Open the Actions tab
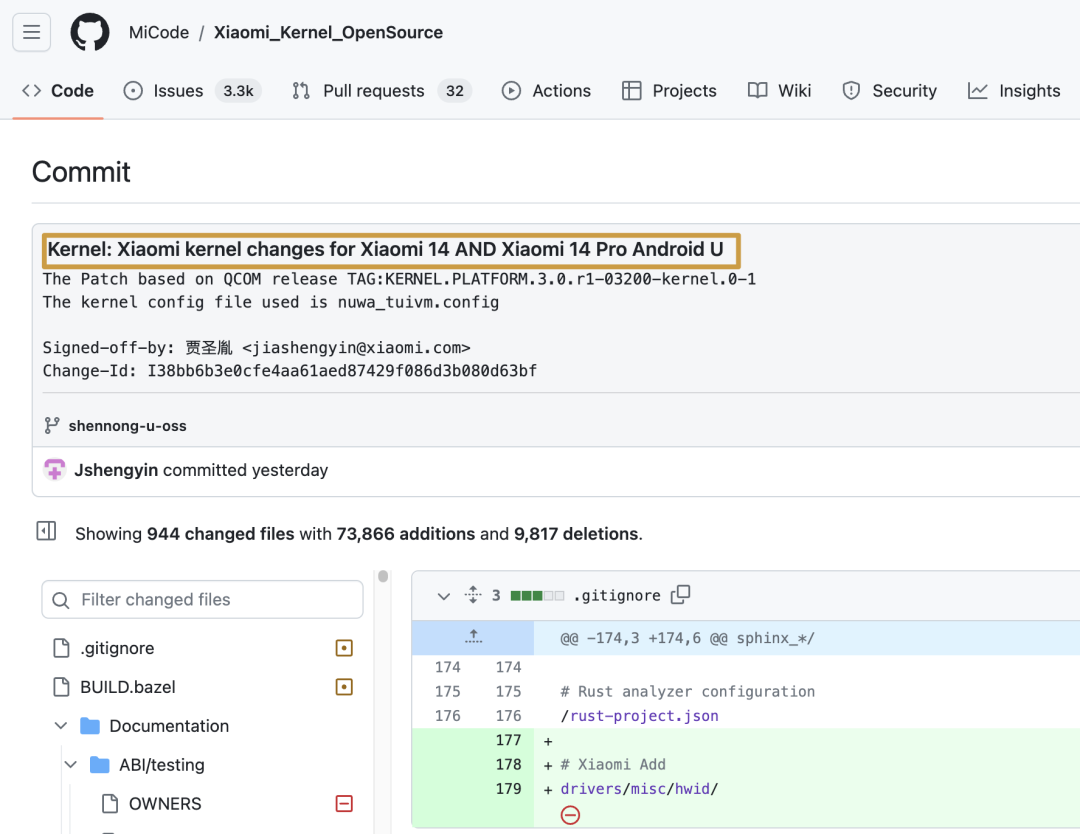This screenshot has width=1080, height=834. pos(546,91)
